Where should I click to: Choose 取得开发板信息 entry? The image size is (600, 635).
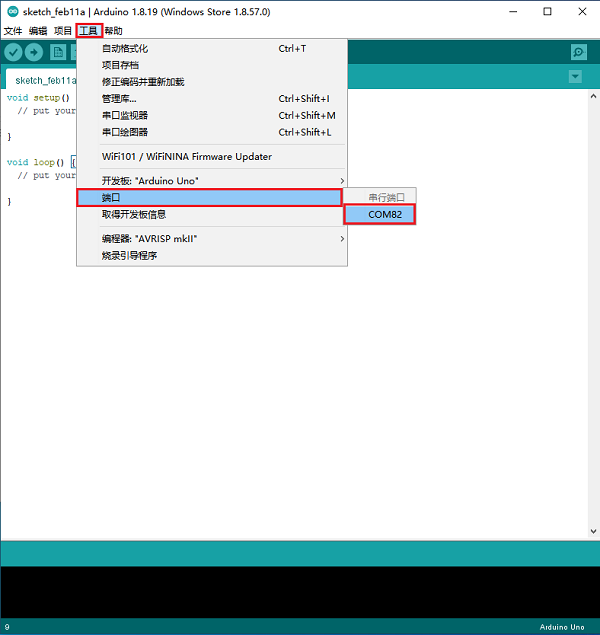point(212,214)
